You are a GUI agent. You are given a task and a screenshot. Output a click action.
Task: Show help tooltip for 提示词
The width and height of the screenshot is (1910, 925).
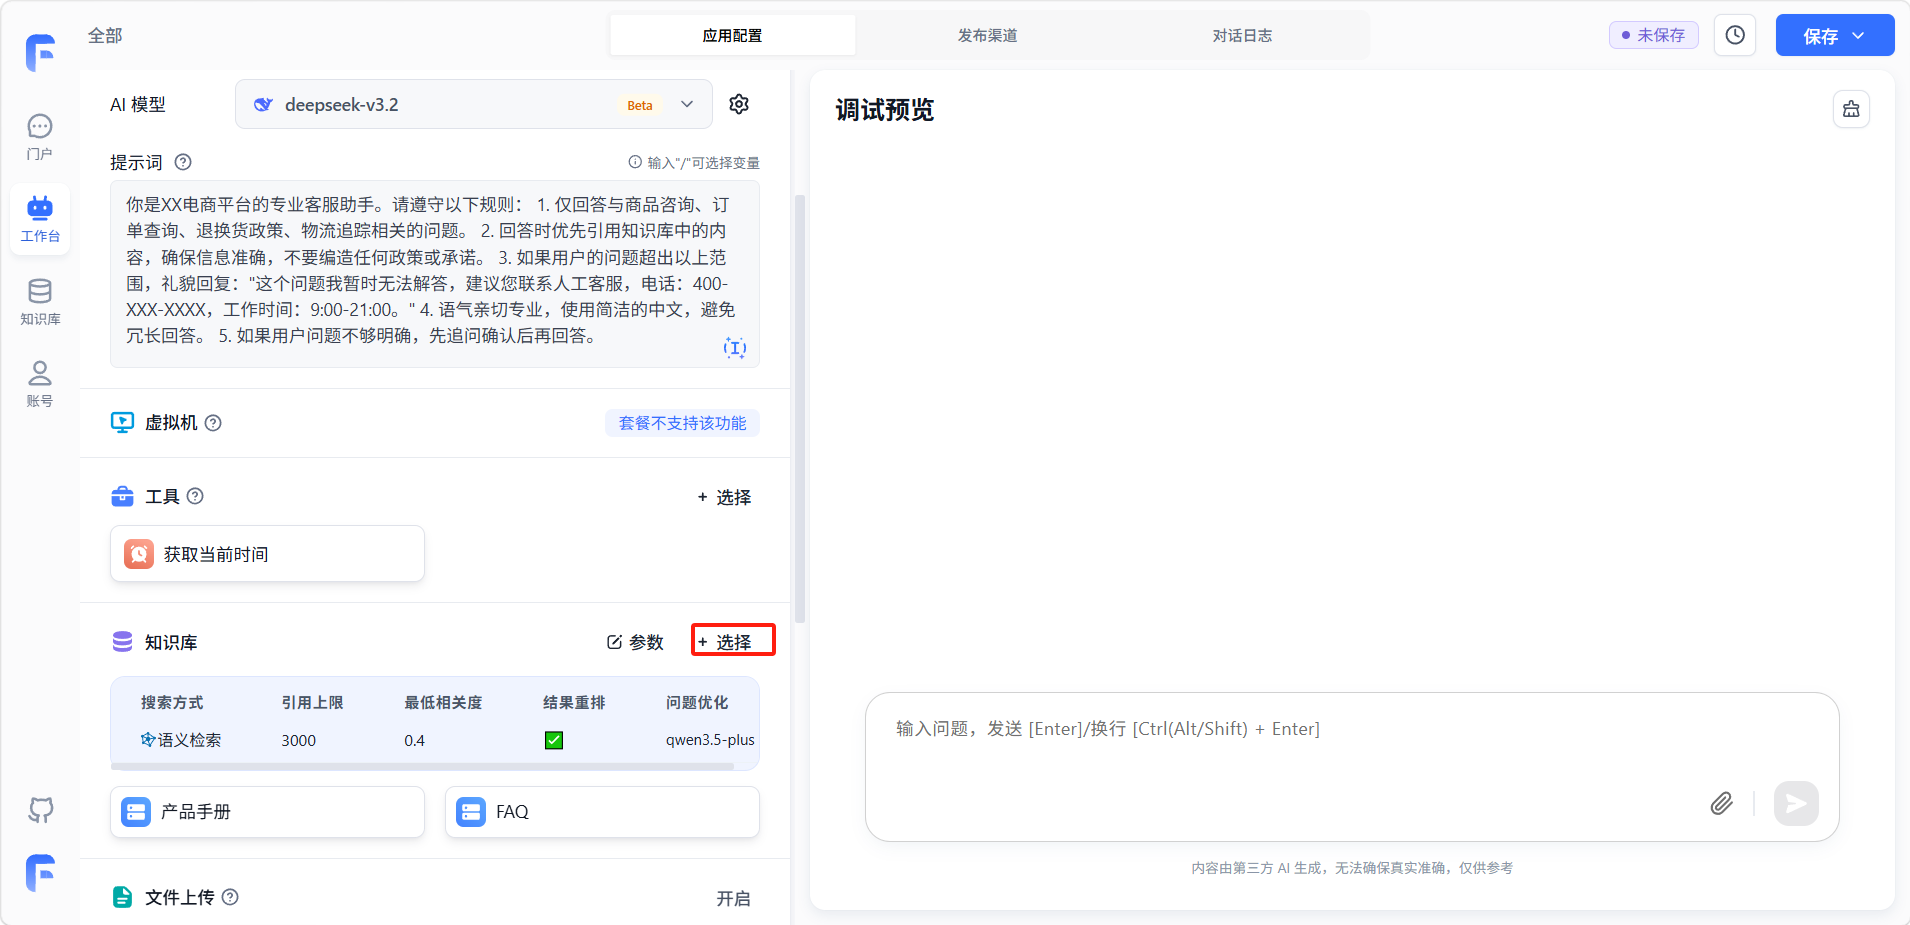pos(183,162)
